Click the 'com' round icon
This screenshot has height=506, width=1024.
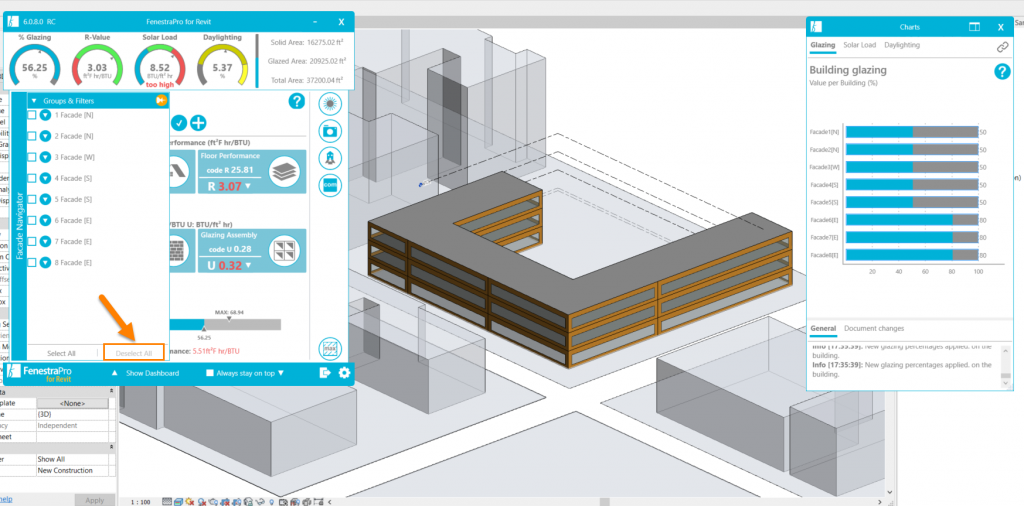[330, 185]
